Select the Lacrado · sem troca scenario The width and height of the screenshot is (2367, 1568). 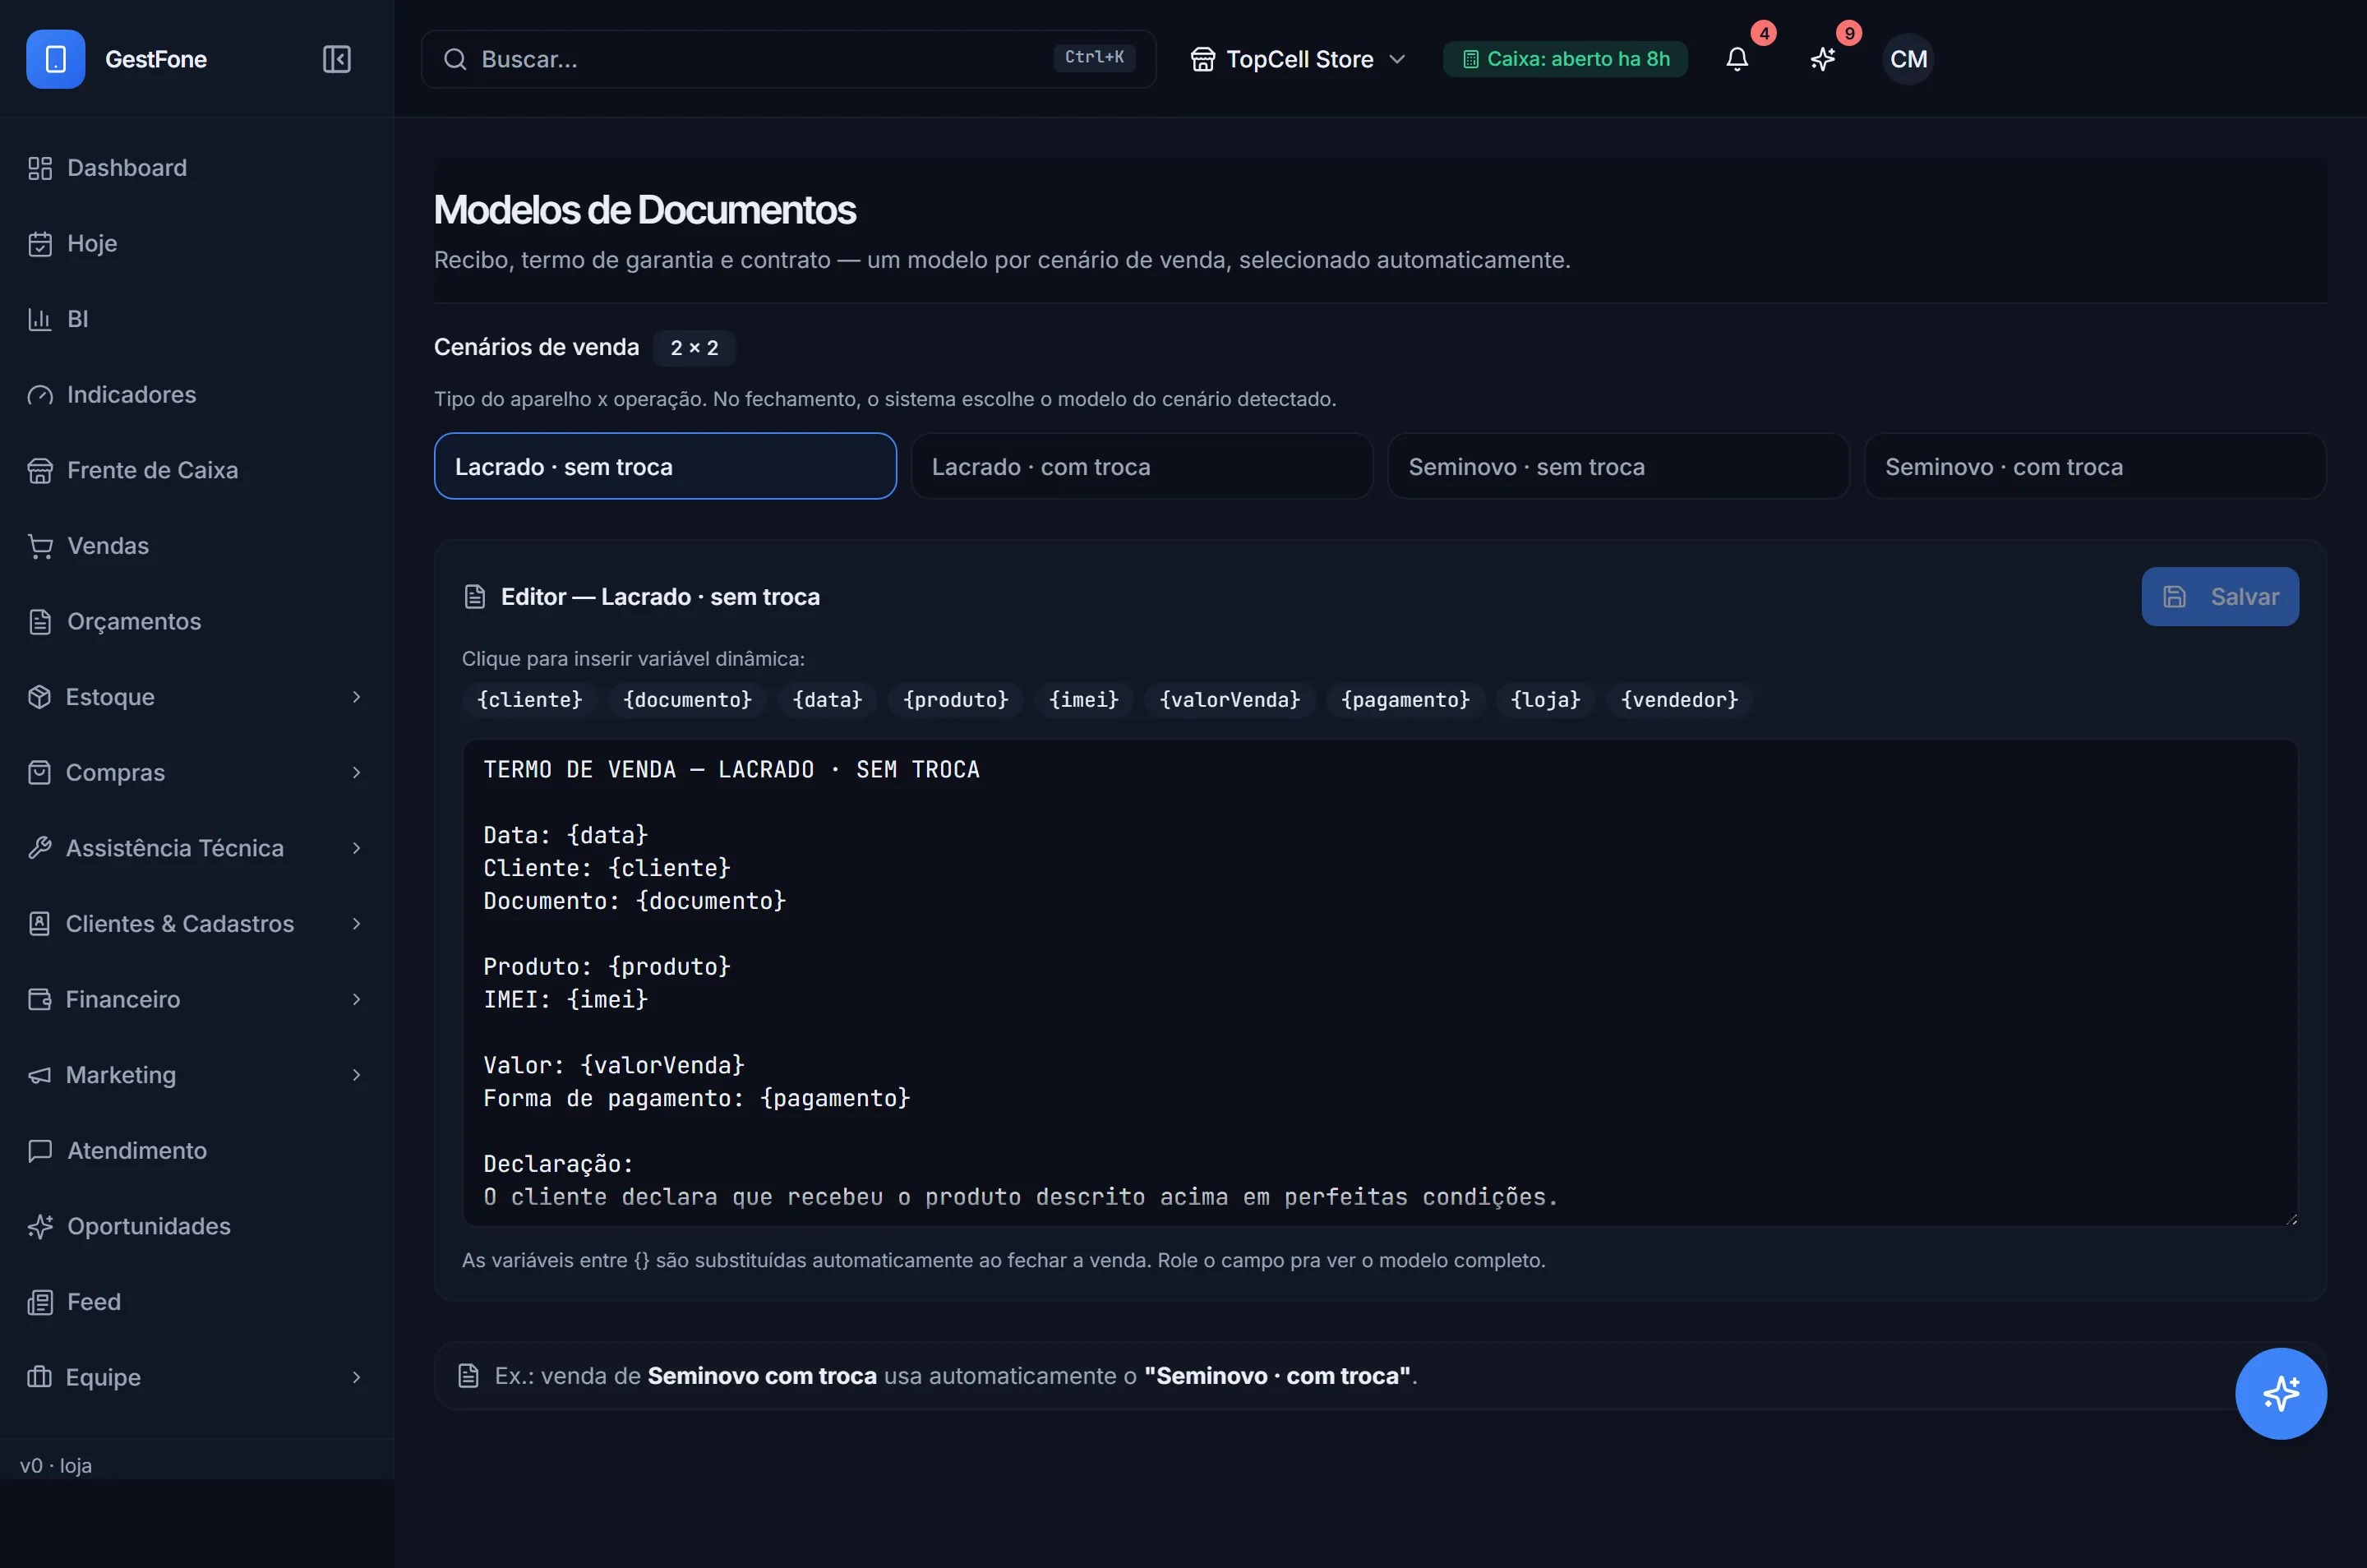[665, 466]
